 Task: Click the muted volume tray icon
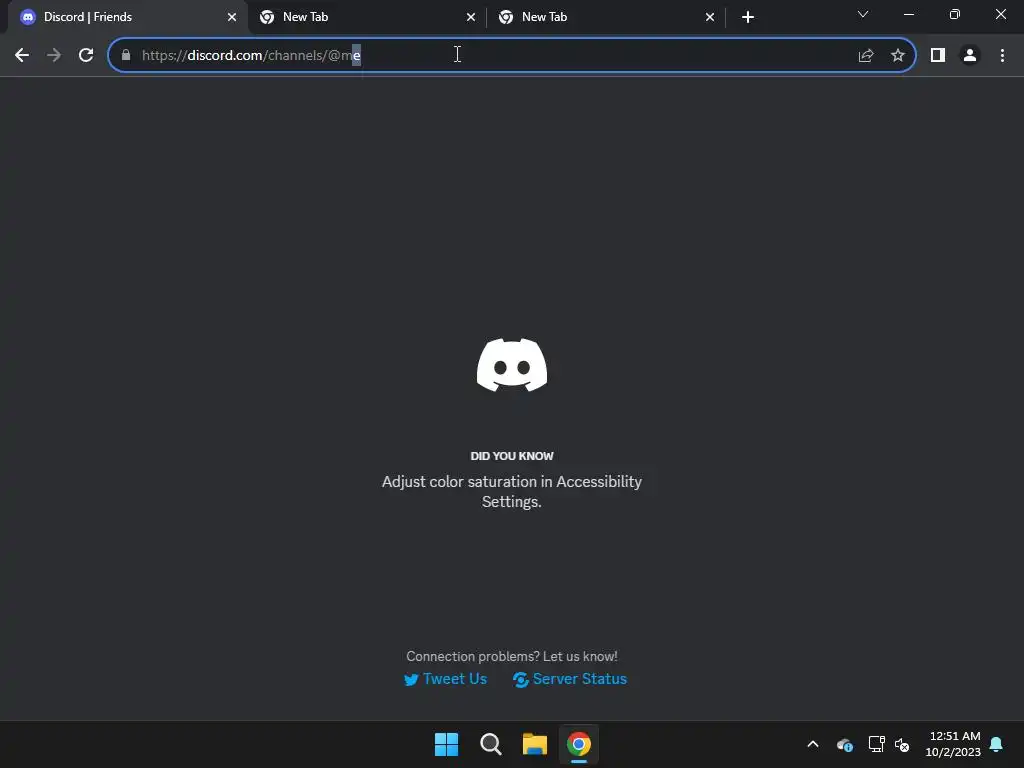902,744
